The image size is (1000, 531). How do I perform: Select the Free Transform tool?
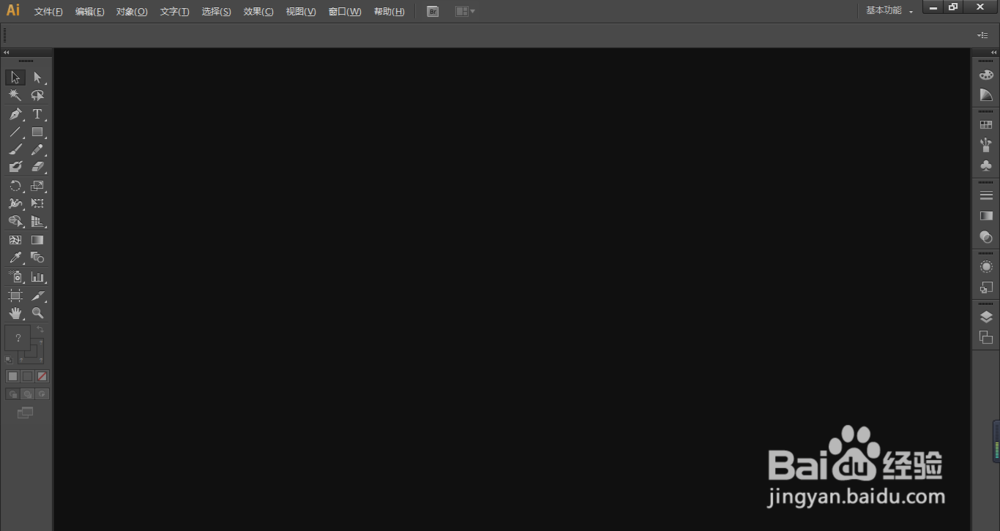(38, 204)
